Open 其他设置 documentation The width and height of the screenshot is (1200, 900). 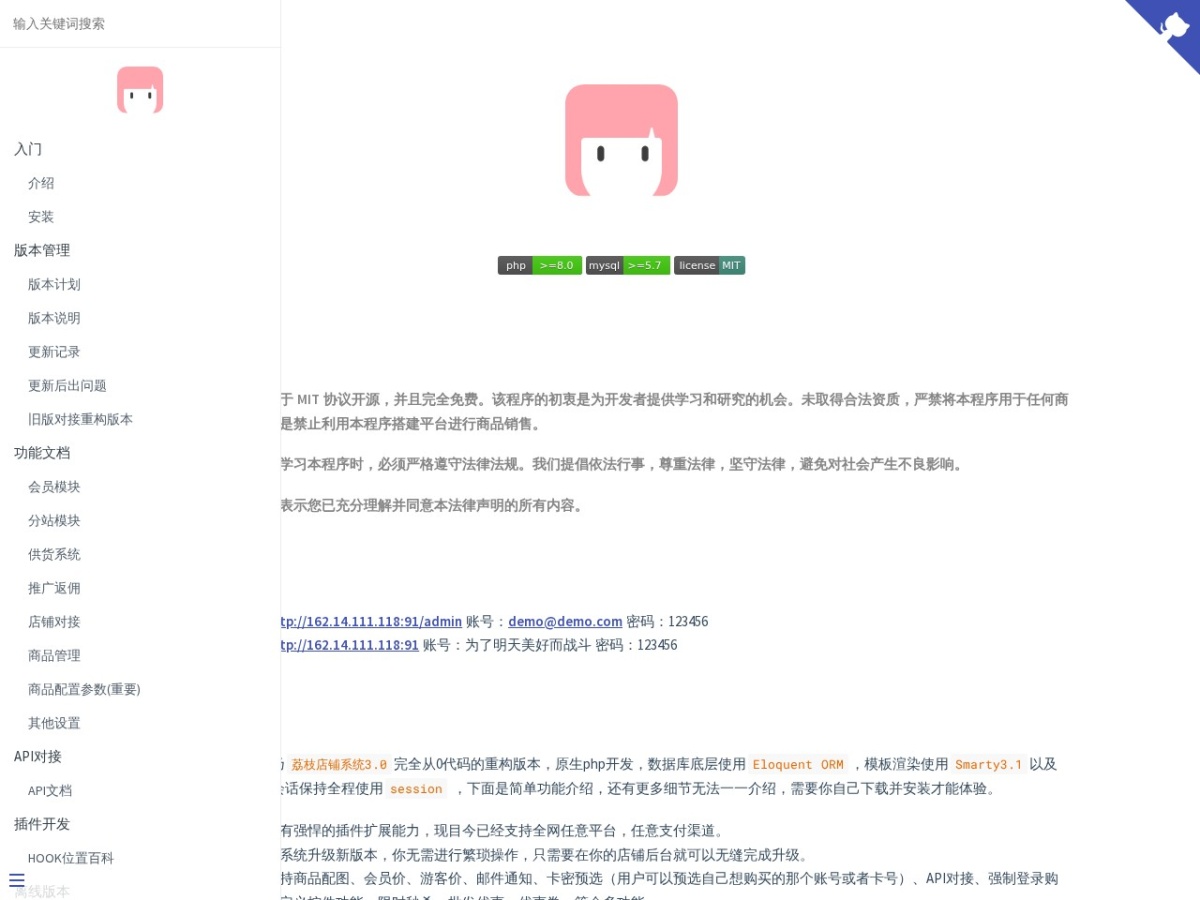[54, 723]
